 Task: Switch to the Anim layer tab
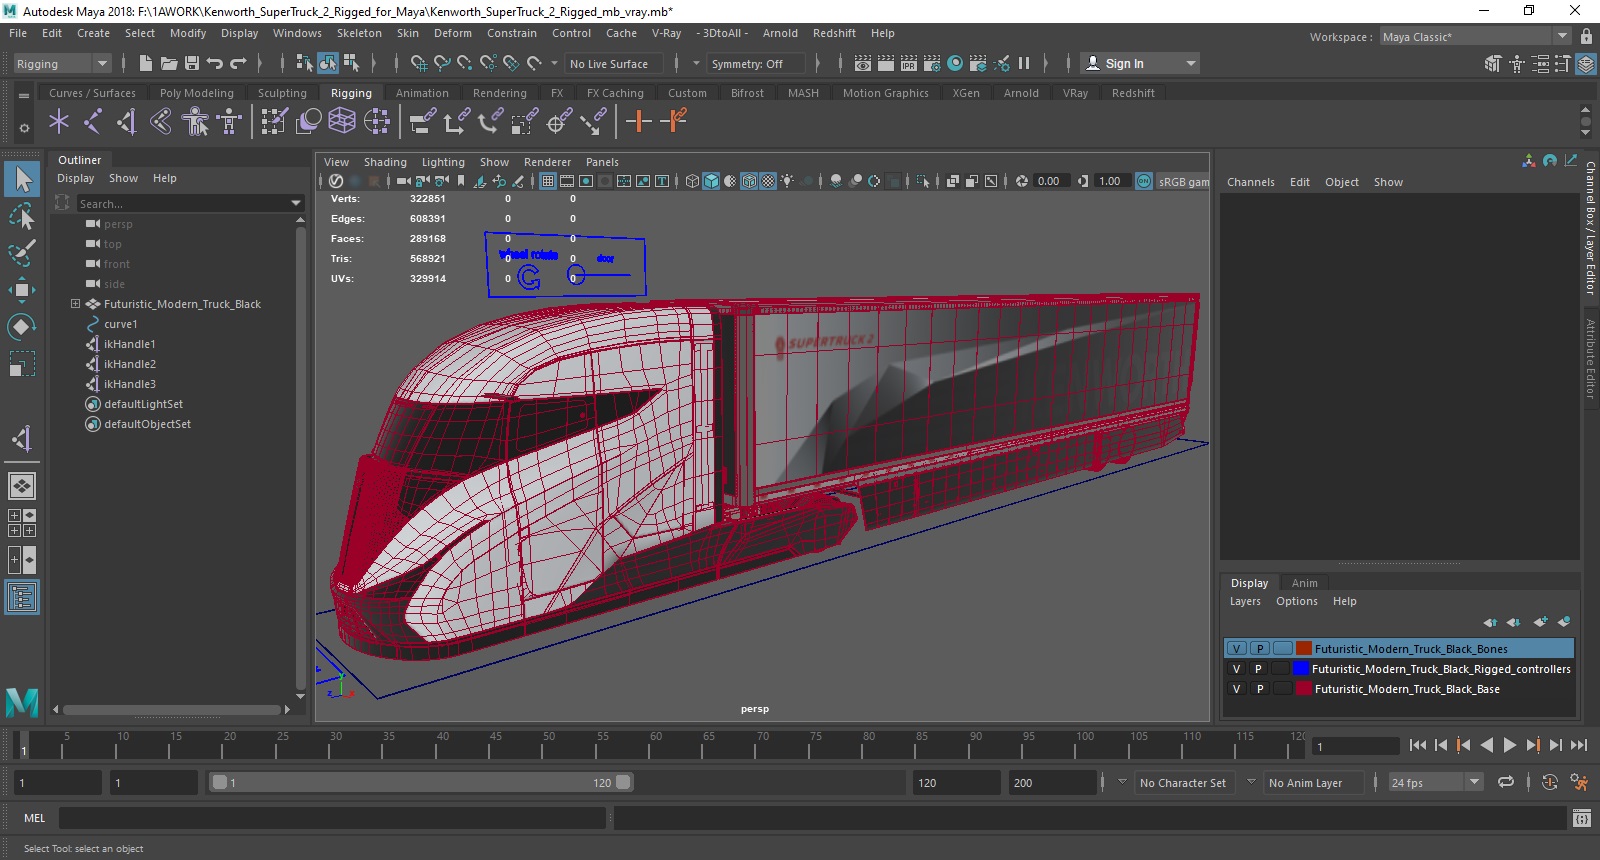[x=1304, y=583]
